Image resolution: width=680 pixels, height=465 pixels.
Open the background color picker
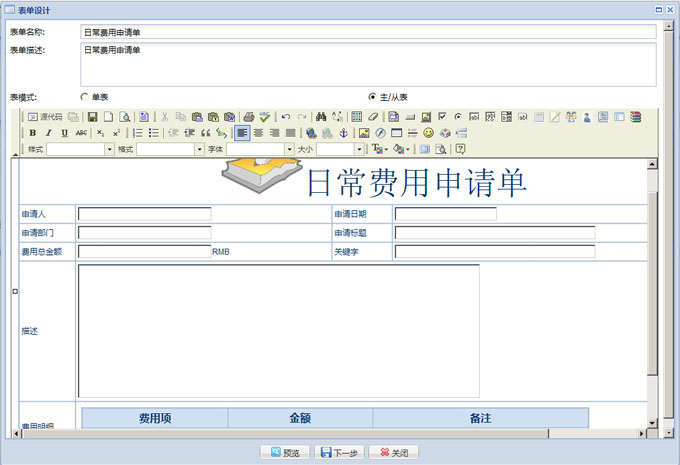[x=401, y=149]
